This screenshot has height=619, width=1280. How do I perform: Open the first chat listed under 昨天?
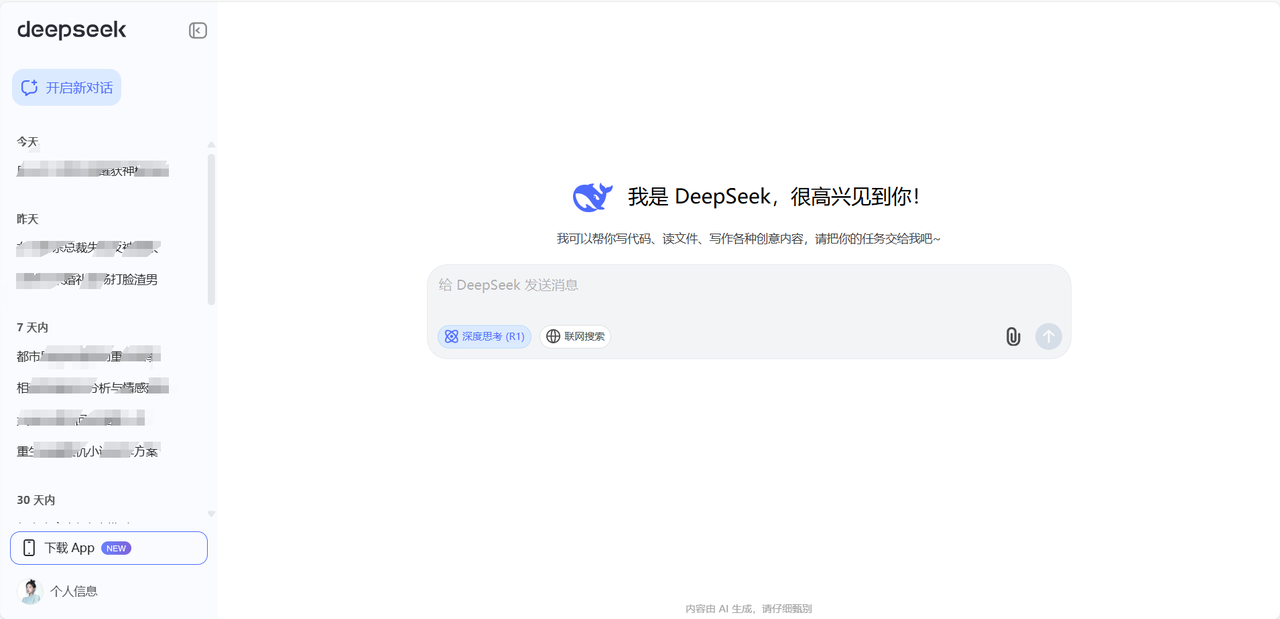88,248
